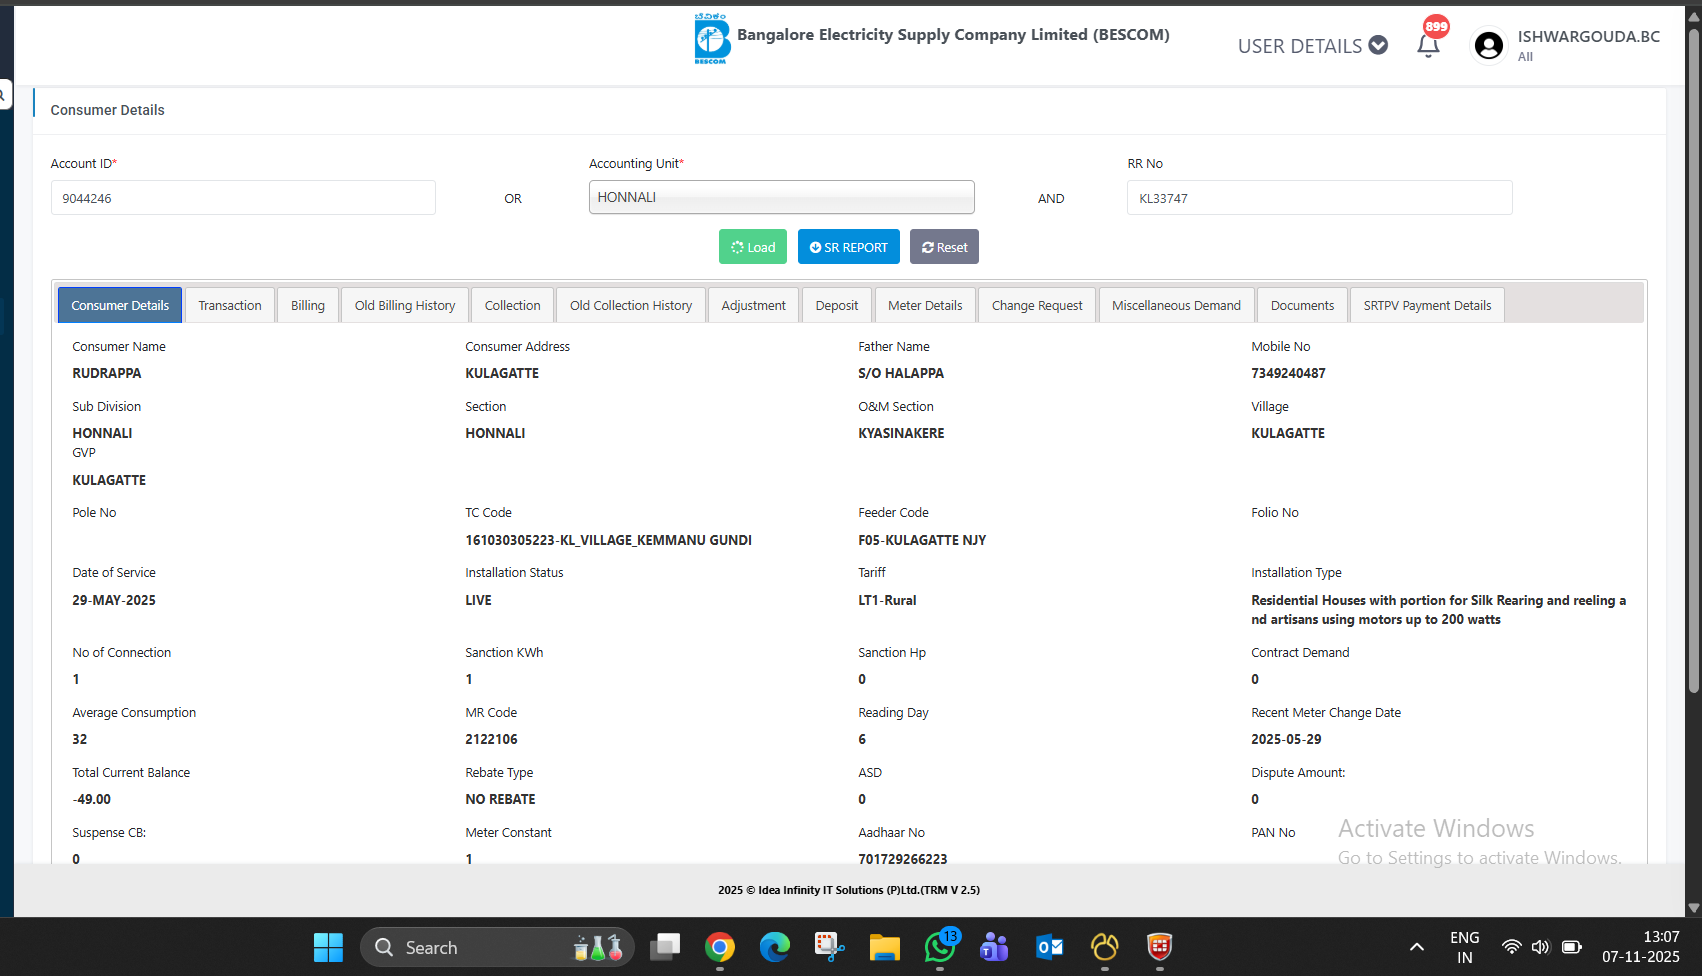Image resolution: width=1702 pixels, height=976 pixels.
Task: Click the Reset button
Action: pyautogui.click(x=944, y=247)
